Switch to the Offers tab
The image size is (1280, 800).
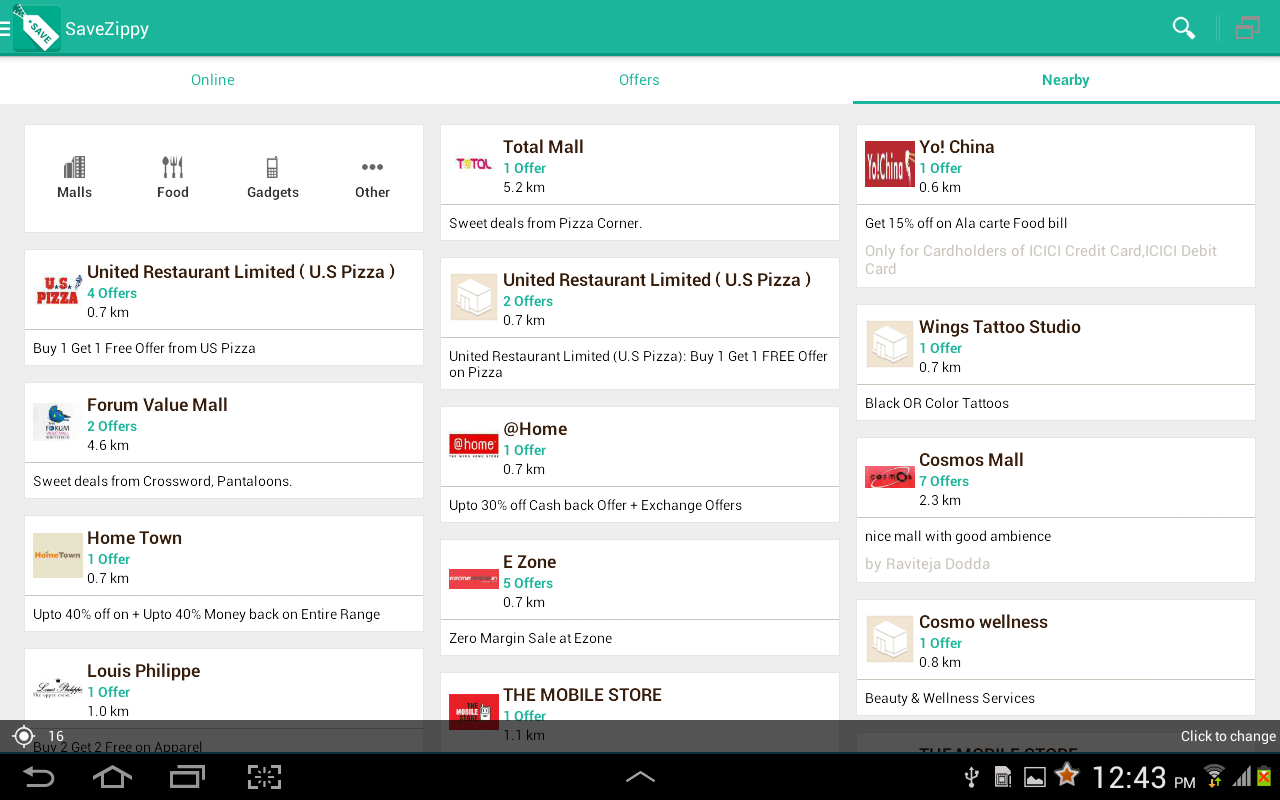click(x=639, y=80)
